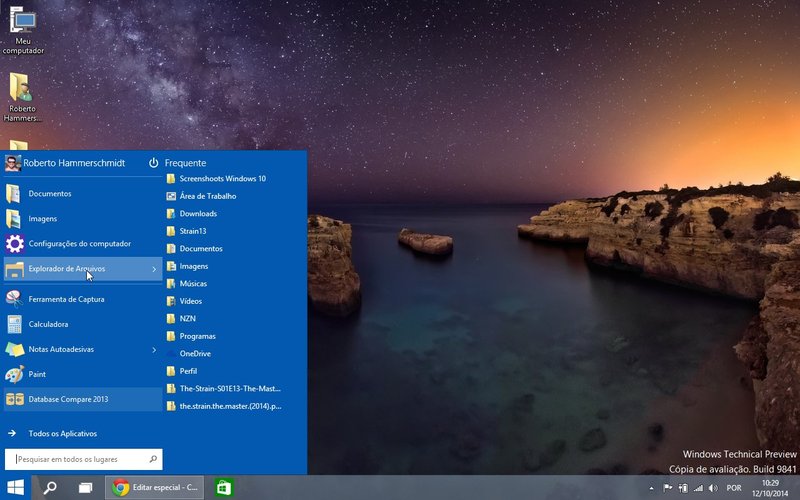This screenshot has width=800, height=500.
Task: Click the network signal tray icon
Action: pyautogui.click(x=697, y=488)
